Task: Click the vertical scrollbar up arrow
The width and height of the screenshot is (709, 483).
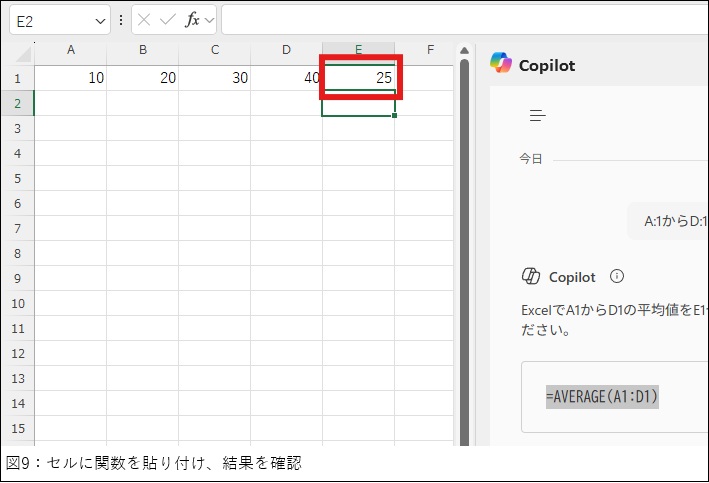Action: pos(464,50)
